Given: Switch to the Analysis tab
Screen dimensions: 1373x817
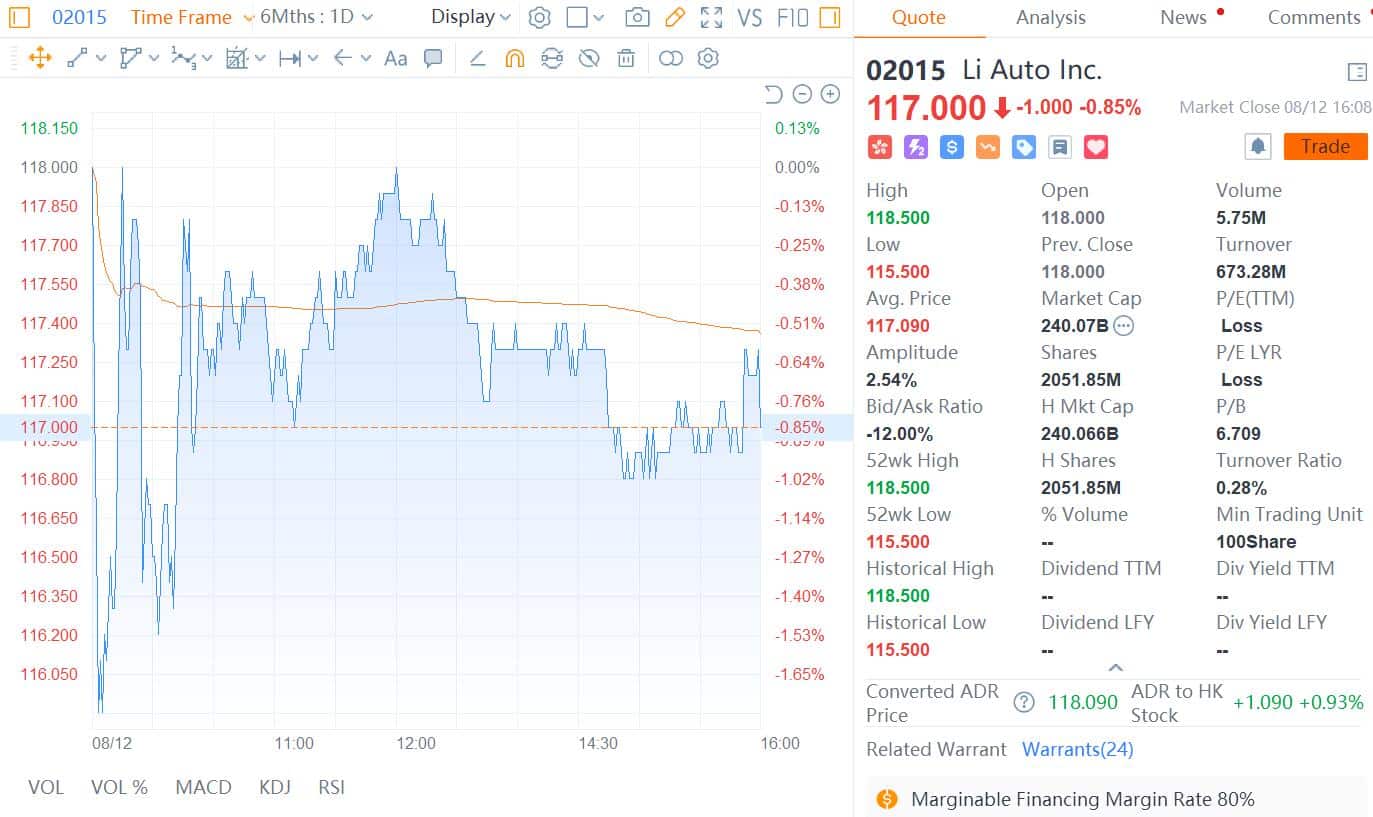Looking at the screenshot, I should coord(1050,17).
